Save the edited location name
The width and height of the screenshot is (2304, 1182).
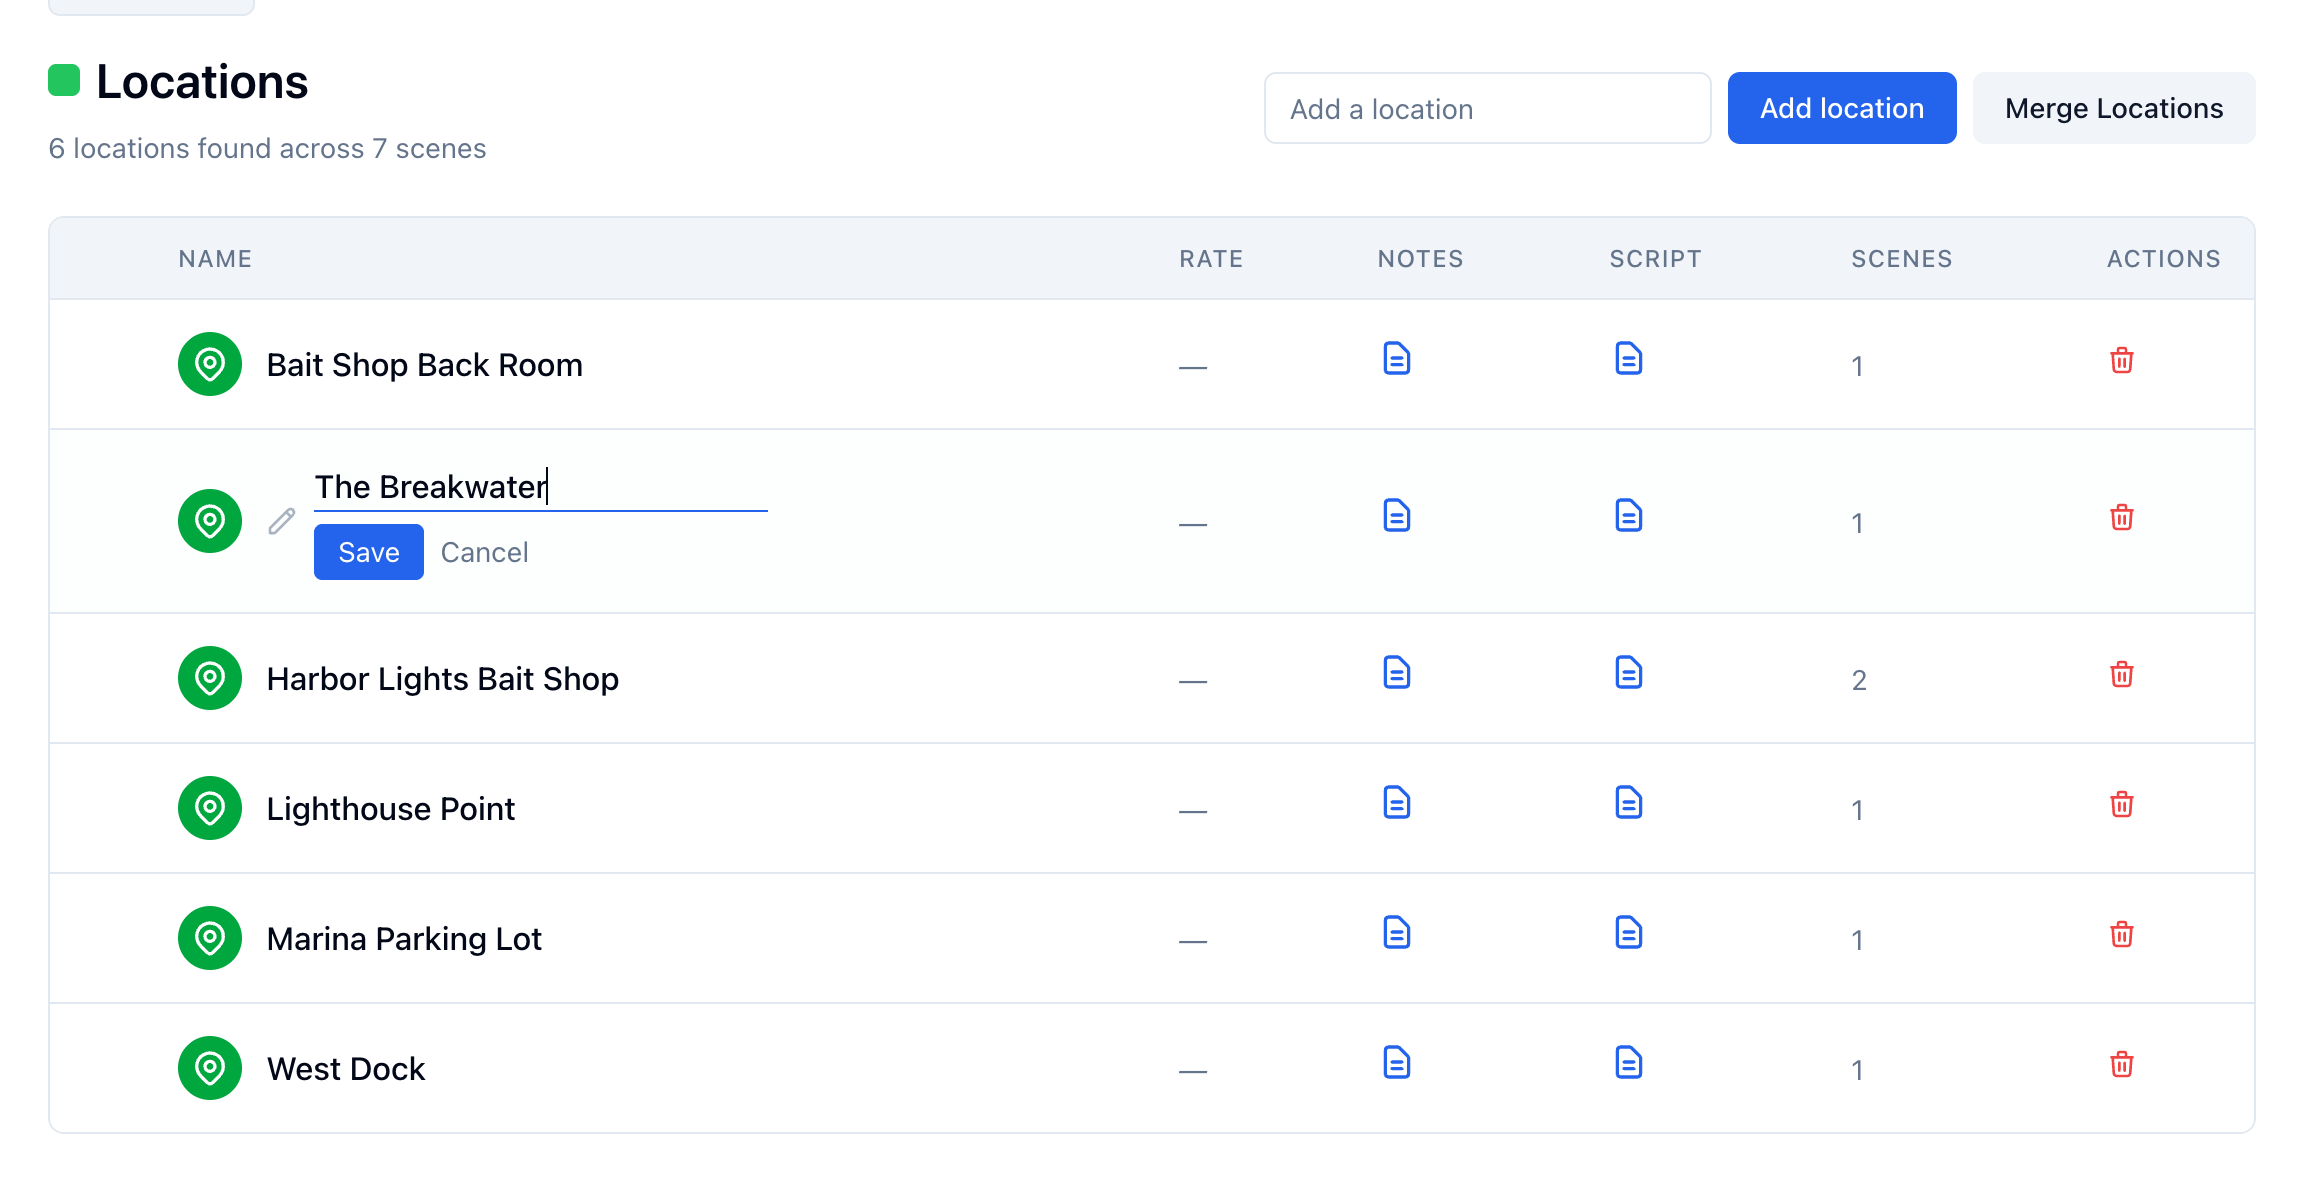[369, 552]
